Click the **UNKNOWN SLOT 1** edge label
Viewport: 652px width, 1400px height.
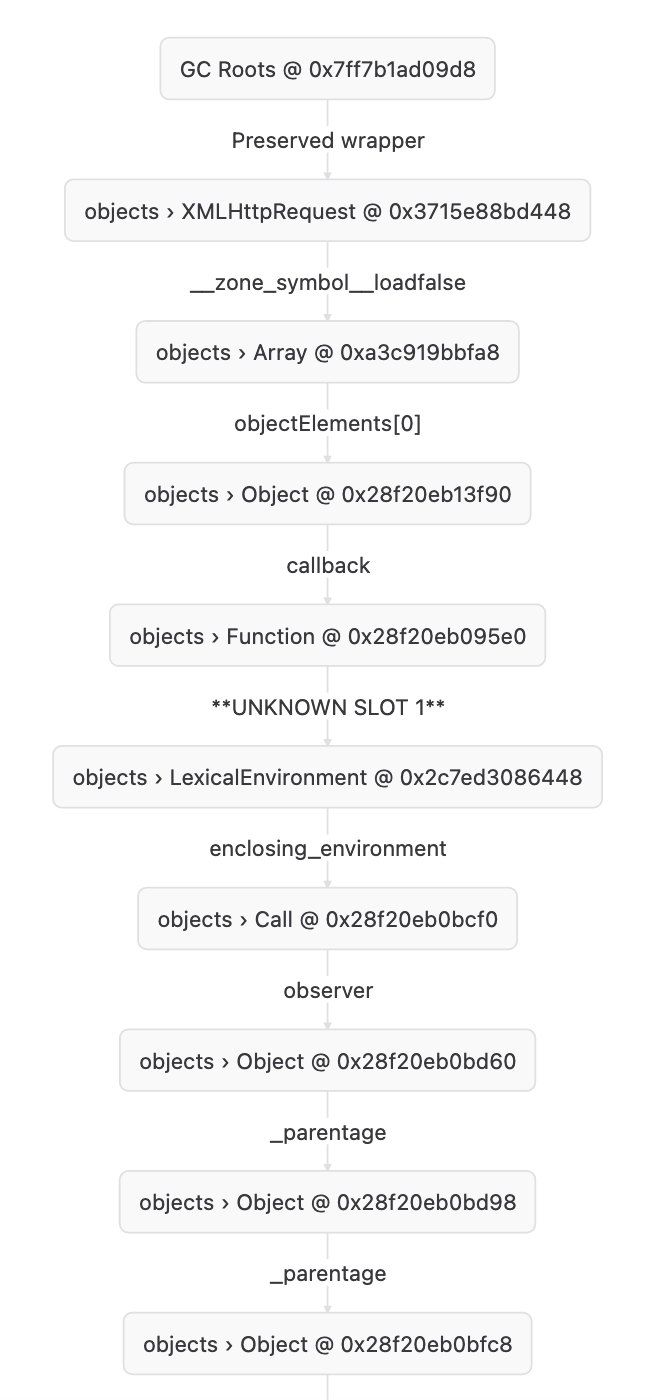pos(328,707)
